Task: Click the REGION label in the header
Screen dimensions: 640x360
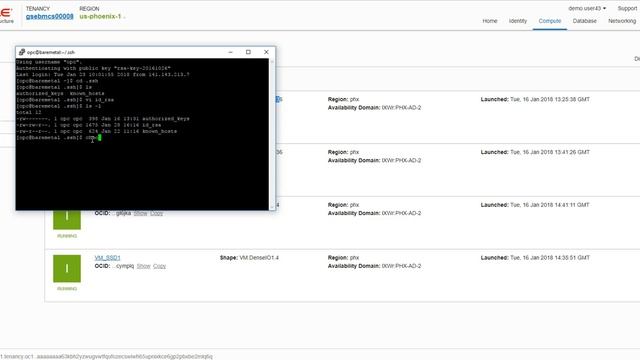Action: 89,9
